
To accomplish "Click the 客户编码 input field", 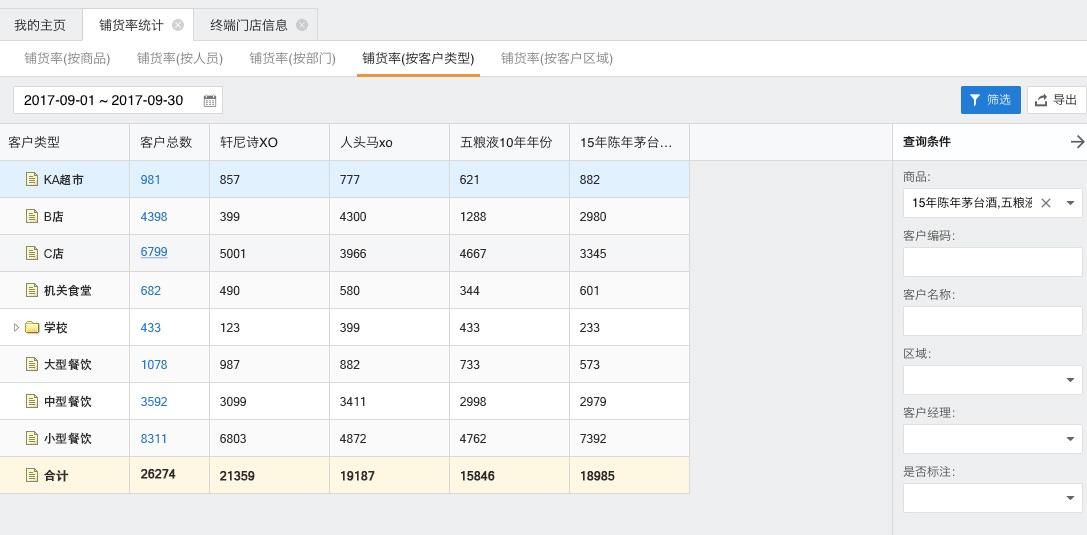I will tap(992, 262).
